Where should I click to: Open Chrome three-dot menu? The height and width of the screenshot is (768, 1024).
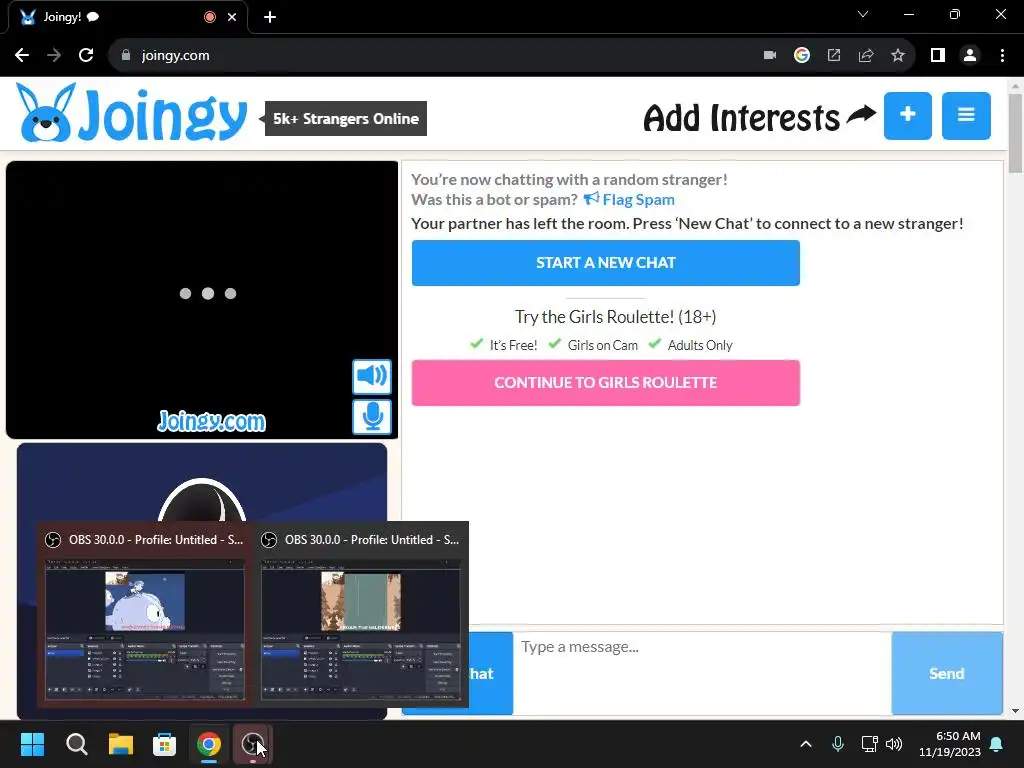(1002, 56)
